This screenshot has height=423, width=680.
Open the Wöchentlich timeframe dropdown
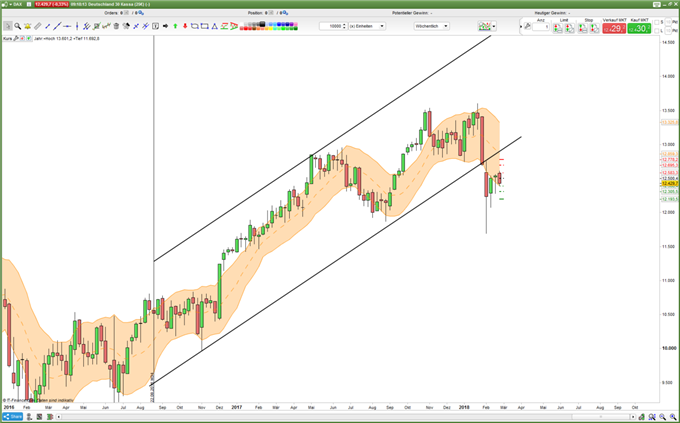click(x=431, y=26)
